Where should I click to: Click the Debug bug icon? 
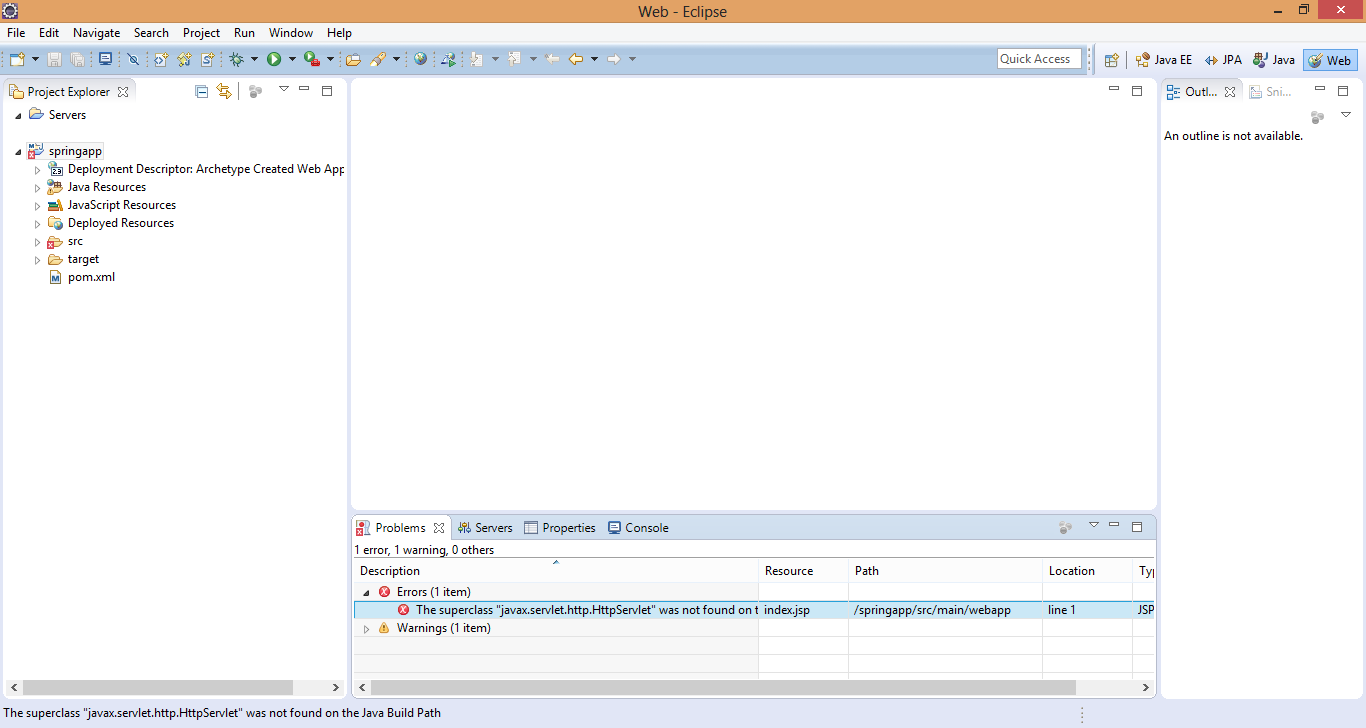tap(237, 59)
